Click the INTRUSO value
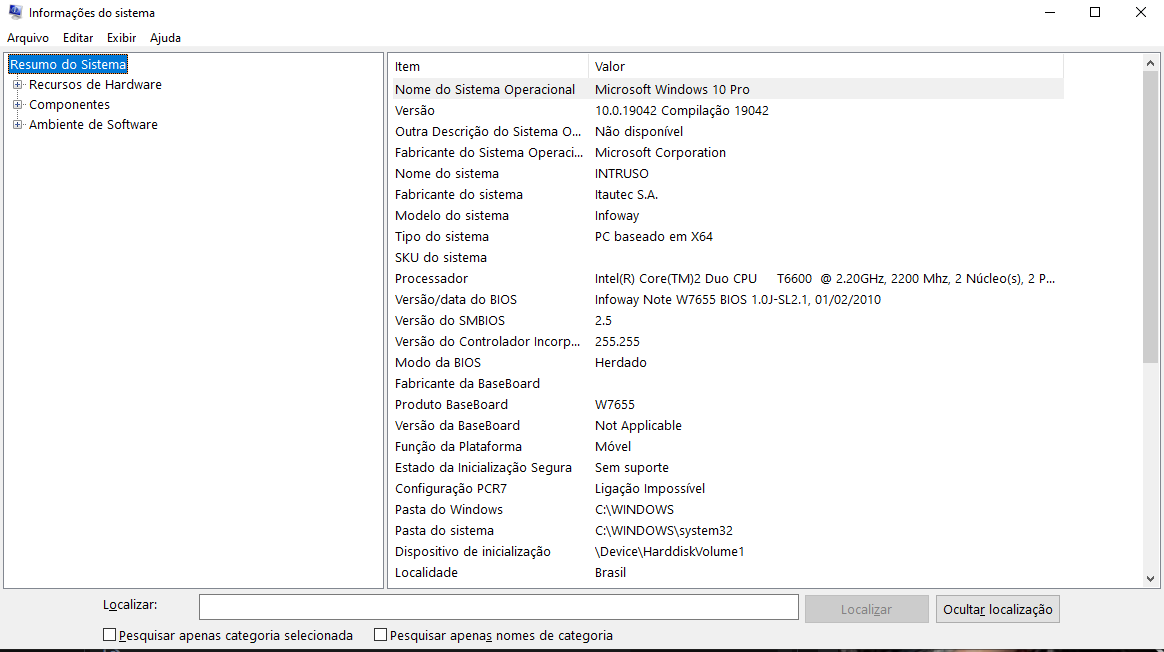 click(x=621, y=173)
